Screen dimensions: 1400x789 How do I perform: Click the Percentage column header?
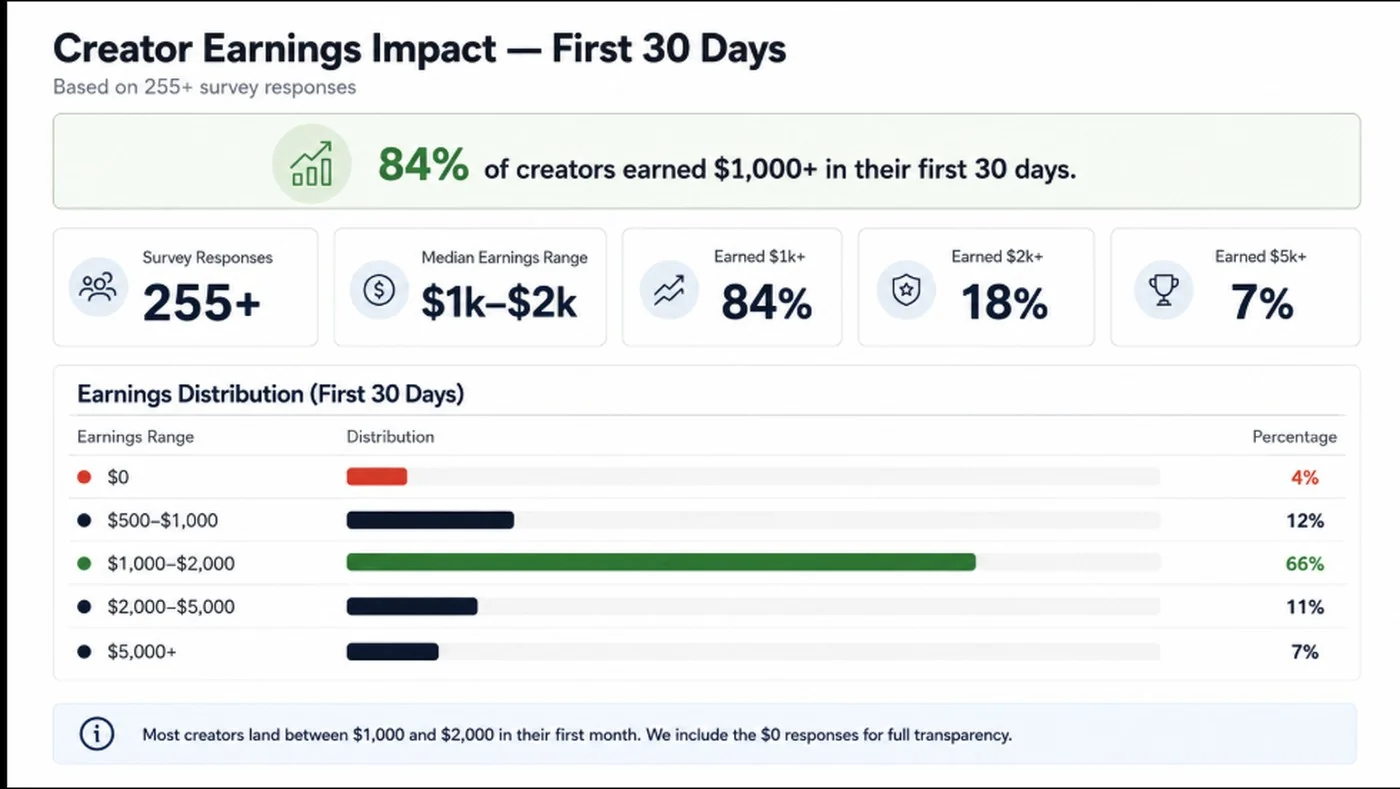point(1295,437)
